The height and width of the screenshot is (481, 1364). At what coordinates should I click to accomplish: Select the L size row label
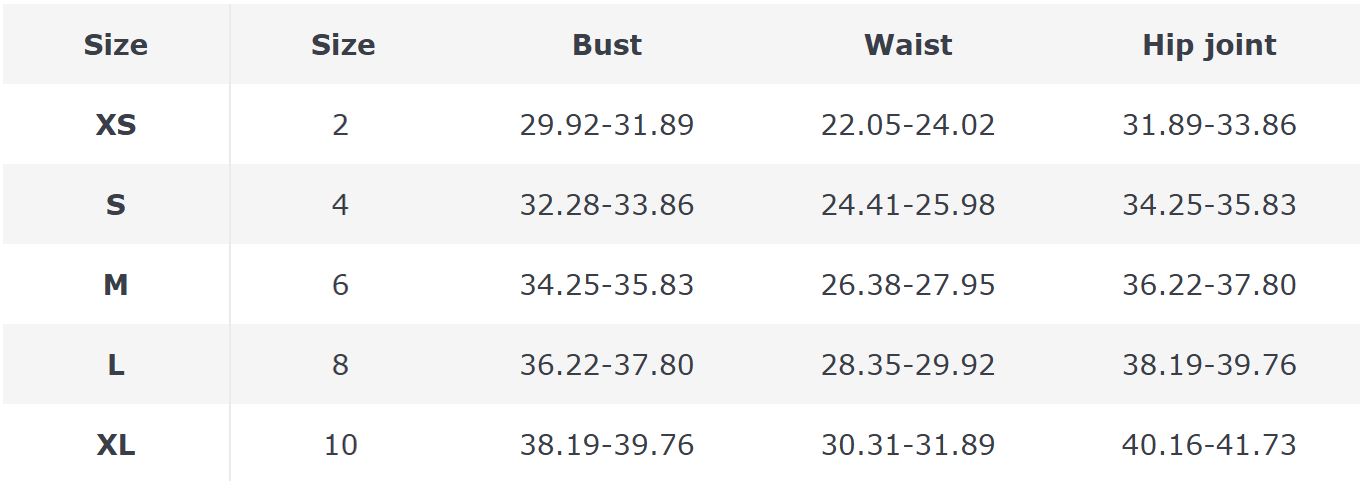[x=116, y=365]
